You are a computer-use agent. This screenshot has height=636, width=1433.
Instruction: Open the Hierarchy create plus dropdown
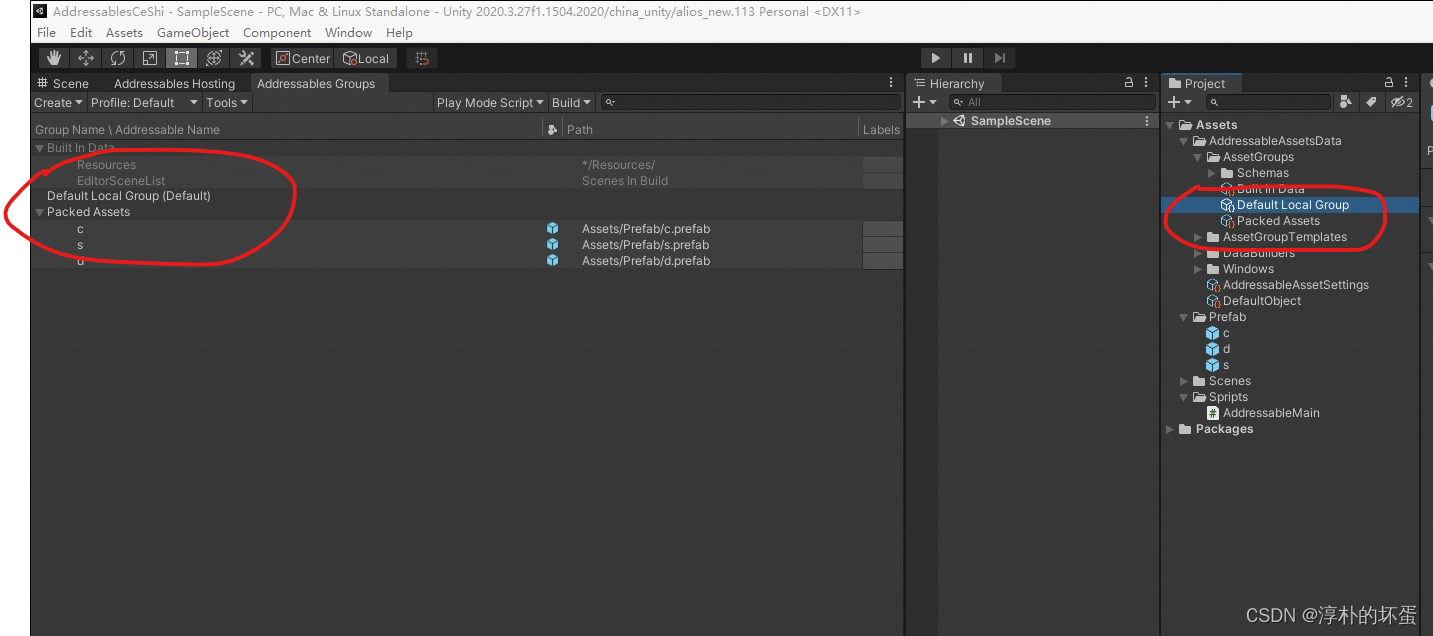pos(925,102)
